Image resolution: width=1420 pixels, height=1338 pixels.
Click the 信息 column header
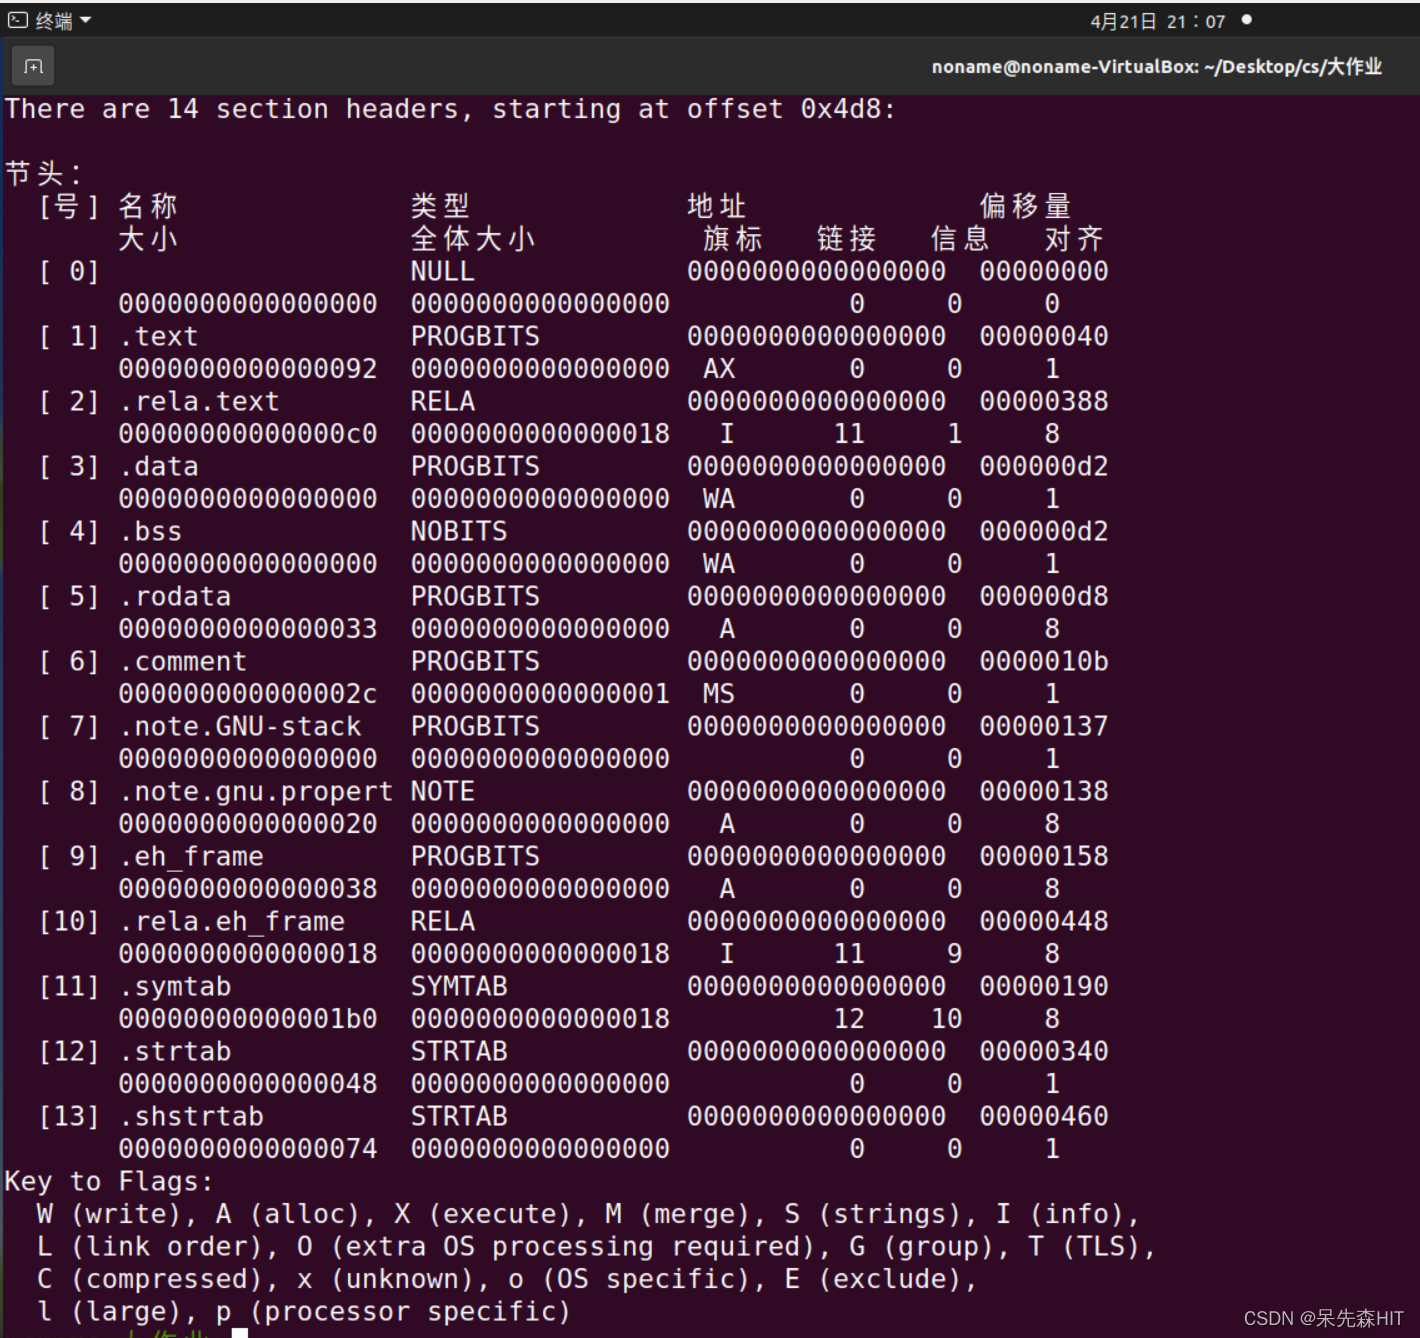pos(960,239)
